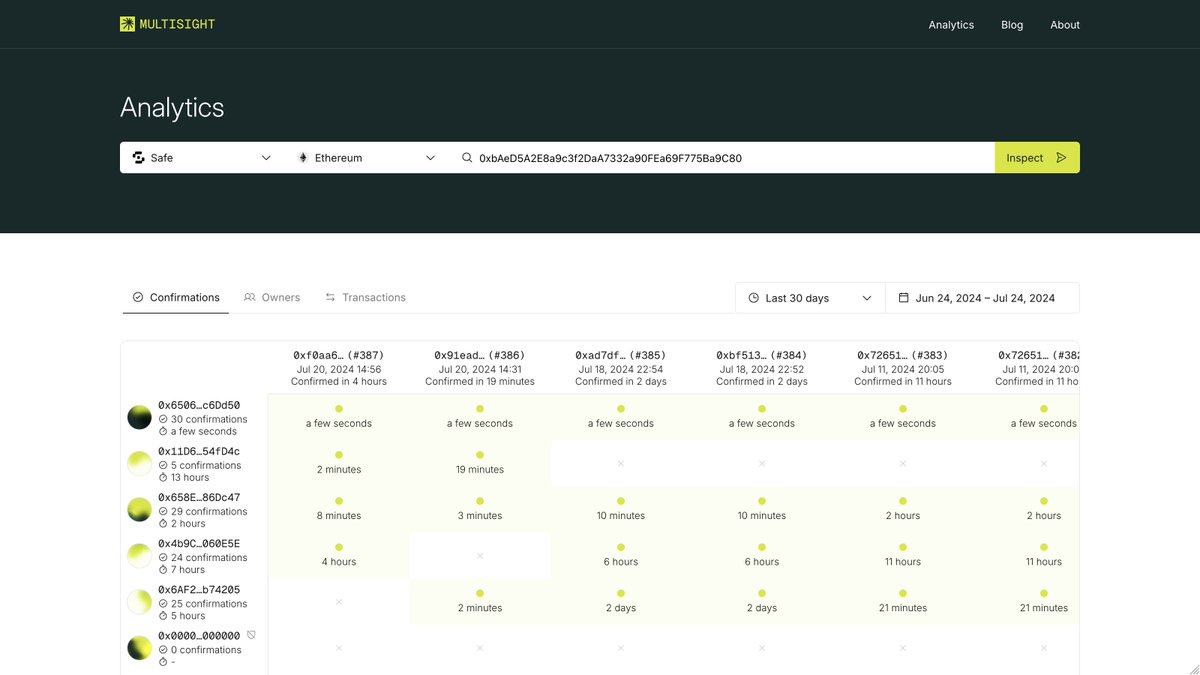1200x675 pixels.
Task: Click the calendar icon in date range
Action: click(x=904, y=298)
